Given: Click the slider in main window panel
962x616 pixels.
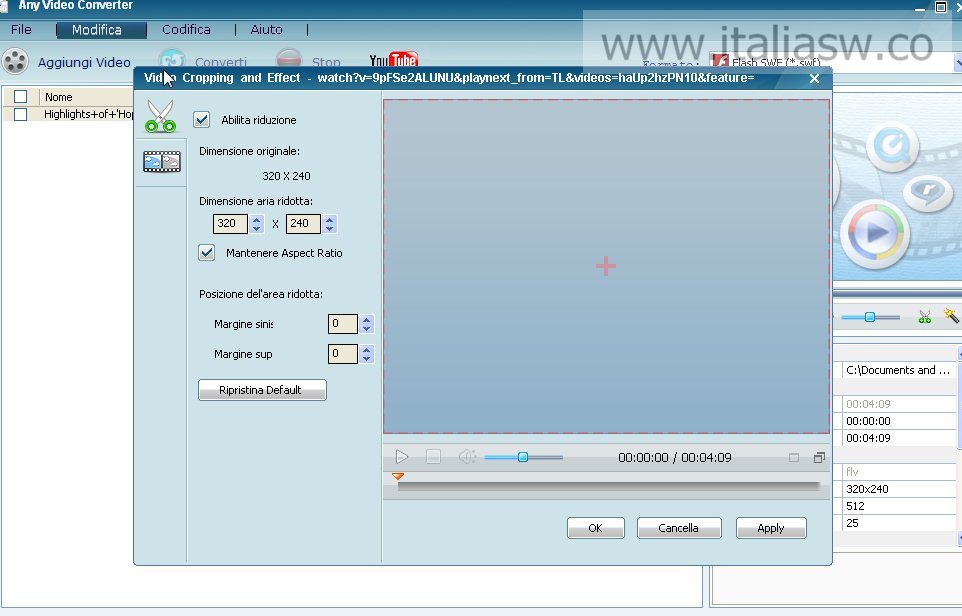Looking at the screenshot, I should (869, 317).
